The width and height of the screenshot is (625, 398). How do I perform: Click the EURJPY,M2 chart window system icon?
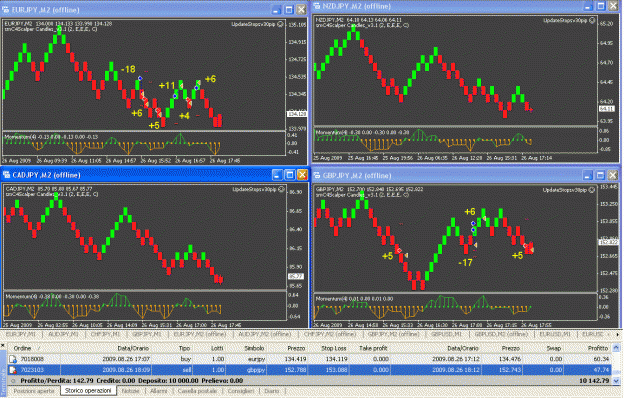point(6,10)
